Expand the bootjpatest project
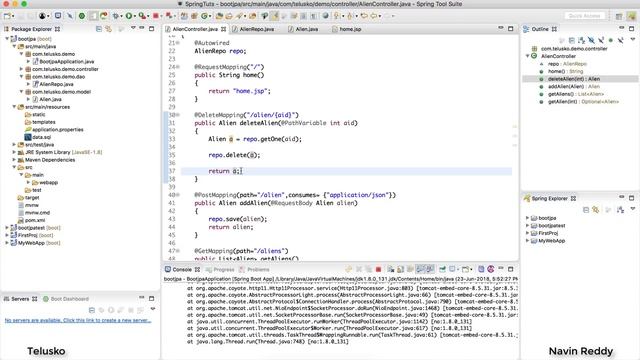This screenshot has height=360, width=640. click(x=7, y=228)
